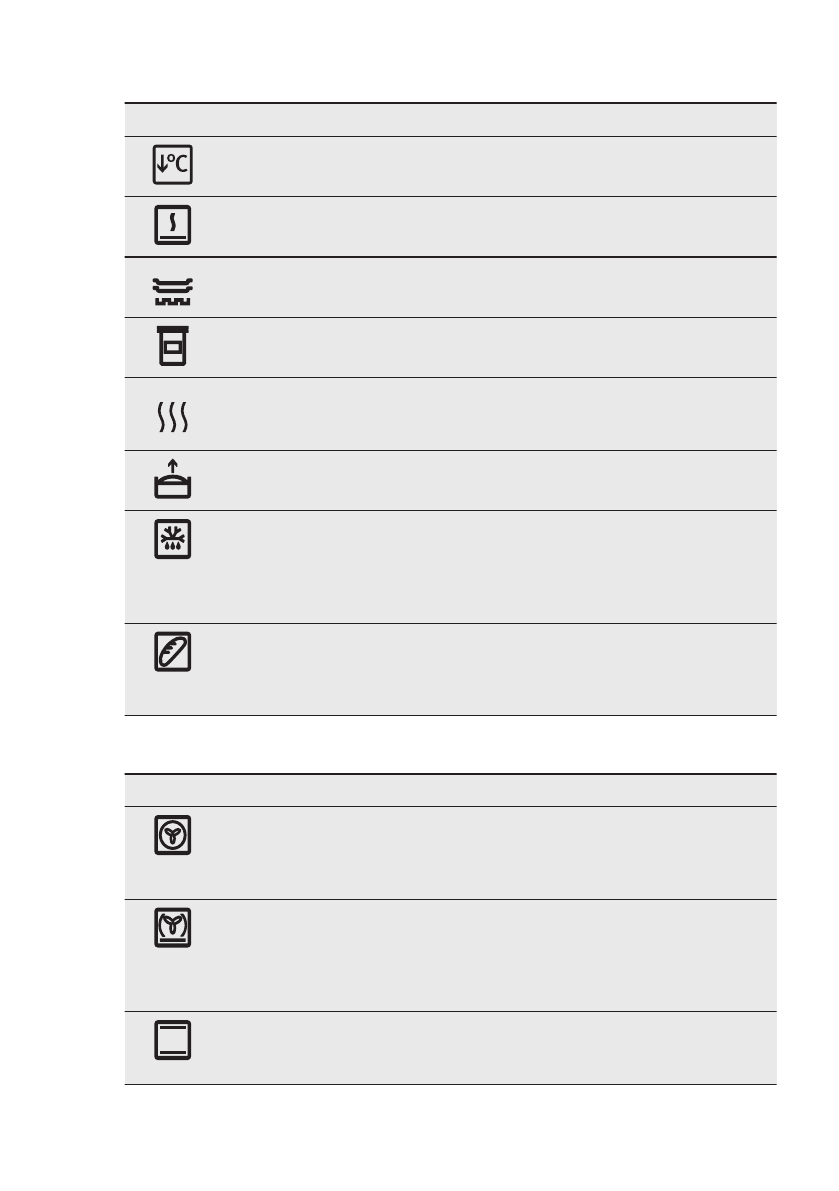Select the preserving jar icon
The image size is (839, 1191).
[173, 346]
